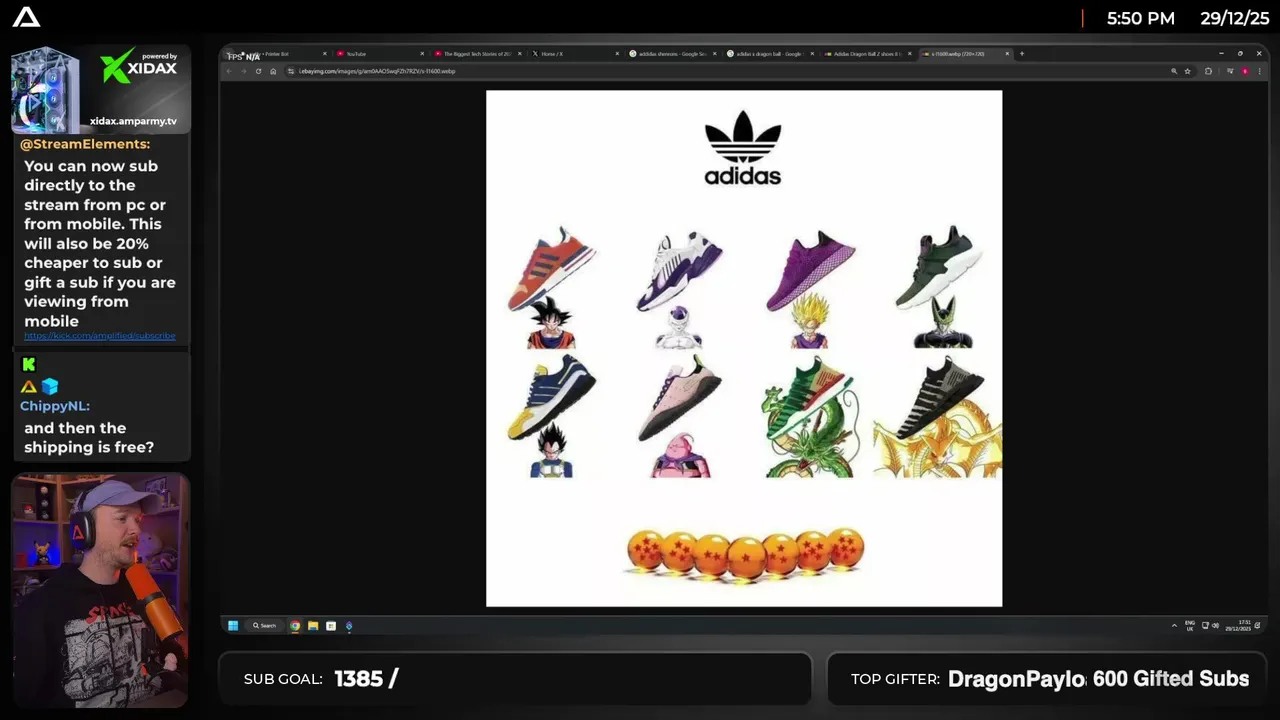Click the navy and yellow Vegeta sneaker
Viewport: 1280px width, 720px height.
coord(551,397)
